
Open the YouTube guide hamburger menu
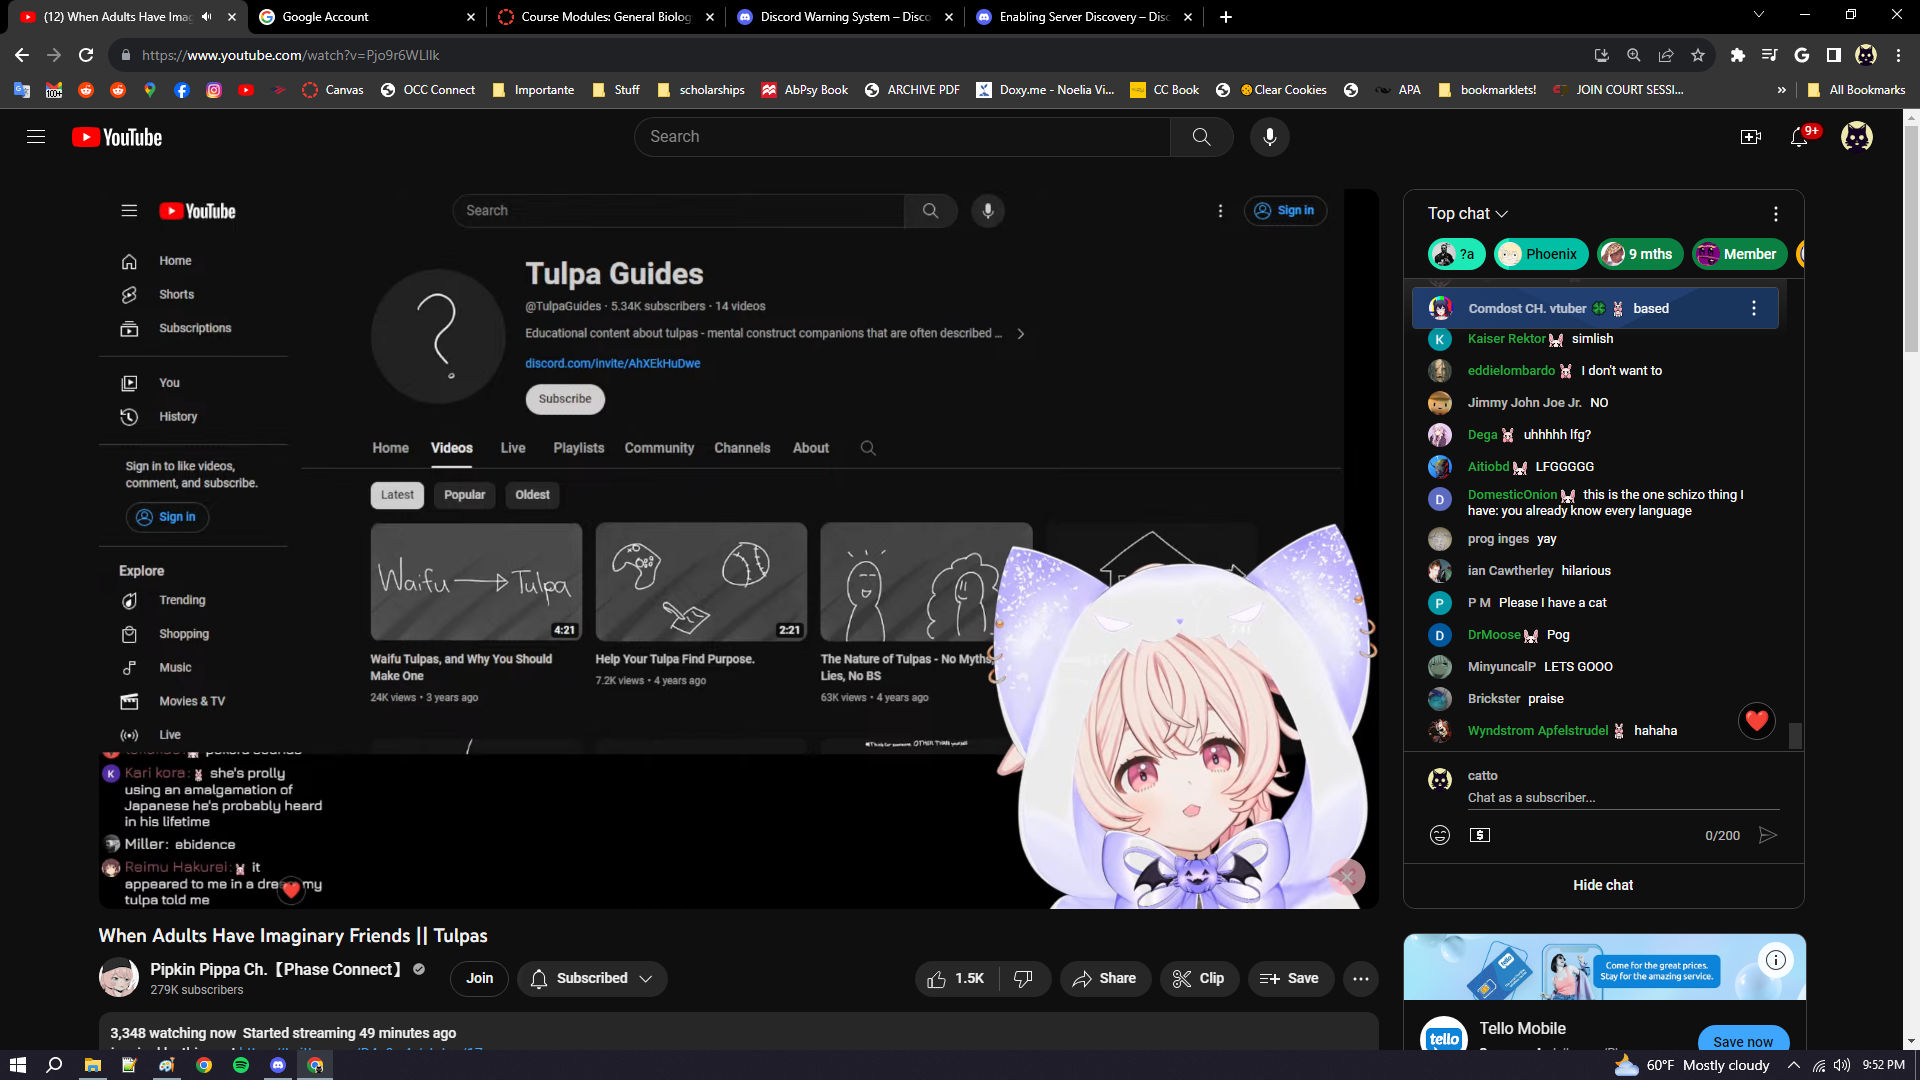(x=36, y=137)
